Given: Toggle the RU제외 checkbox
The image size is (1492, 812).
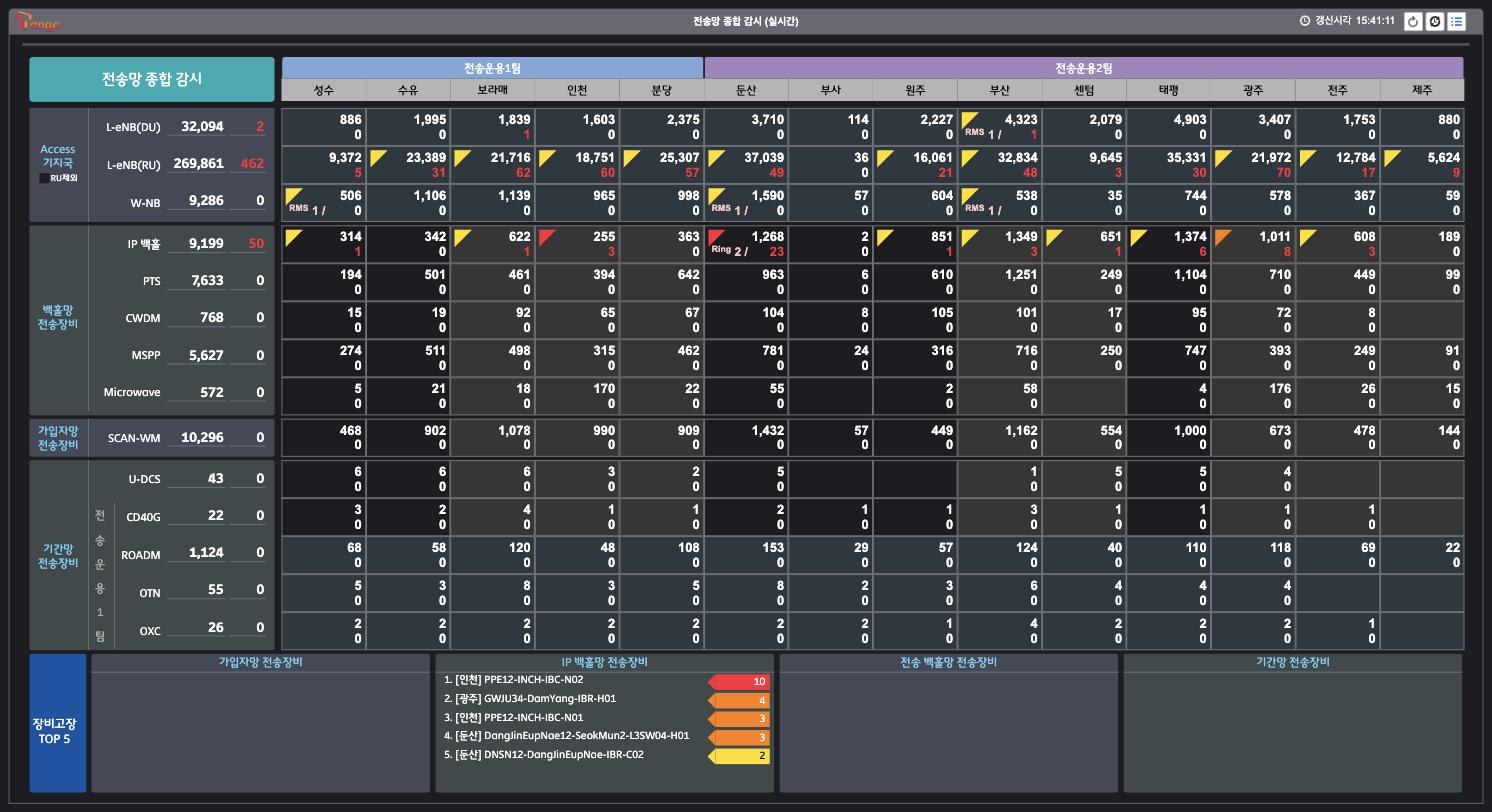Looking at the screenshot, I should [44, 178].
